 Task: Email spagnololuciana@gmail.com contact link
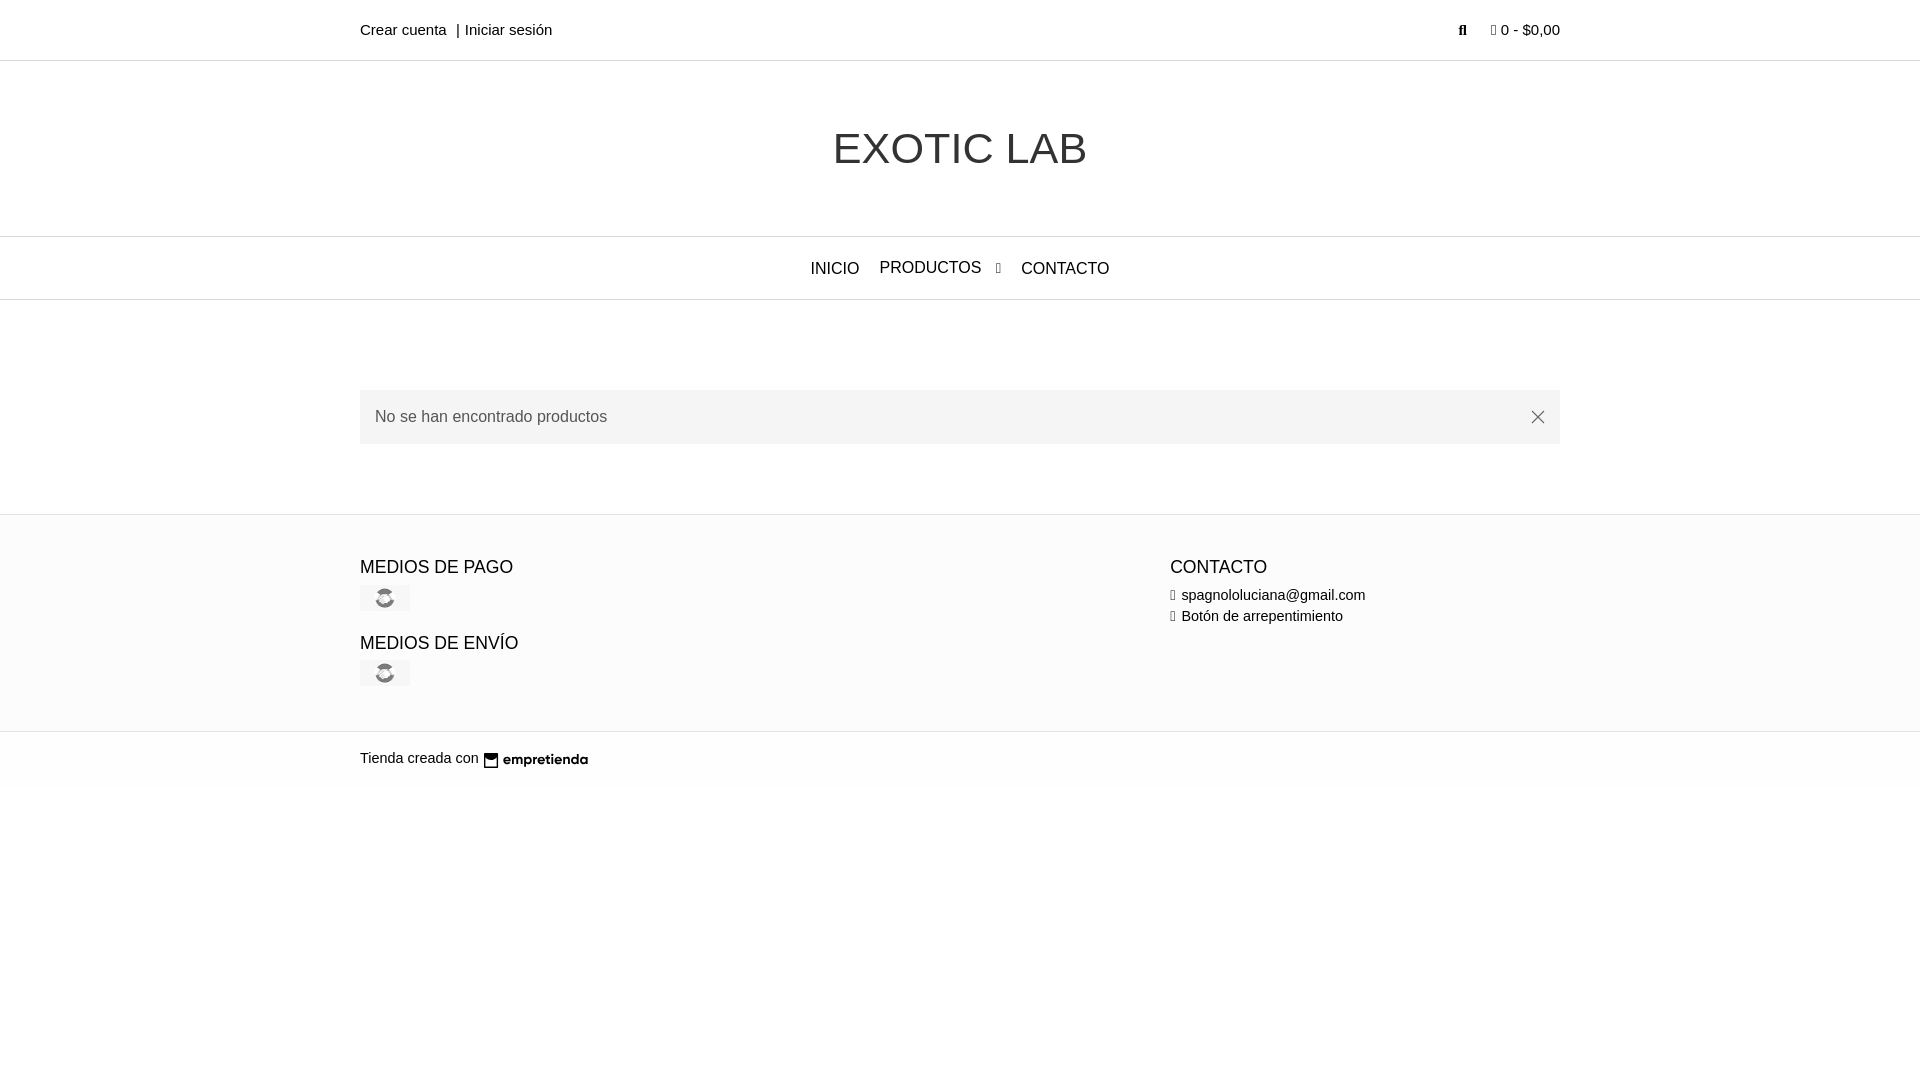click(1273, 595)
